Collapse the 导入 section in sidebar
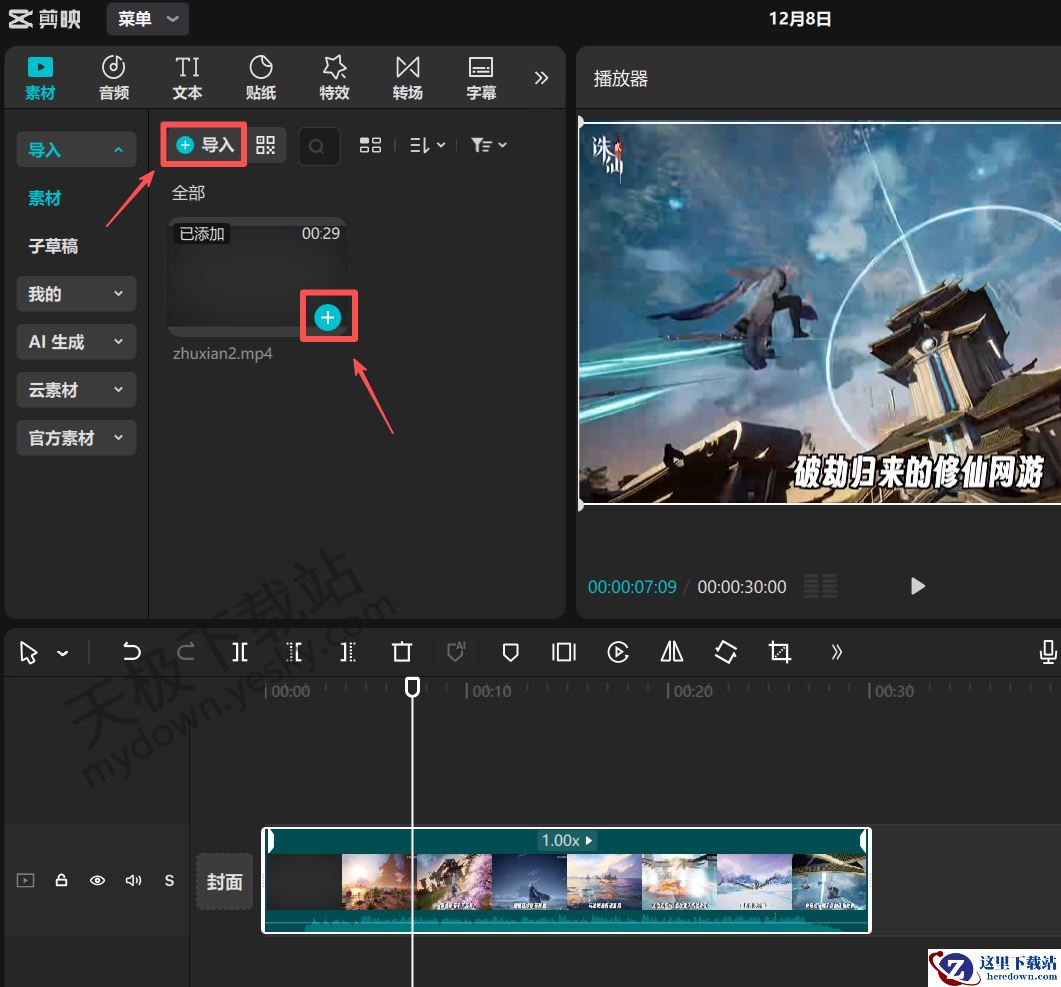1061x987 pixels. pos(76,149)
